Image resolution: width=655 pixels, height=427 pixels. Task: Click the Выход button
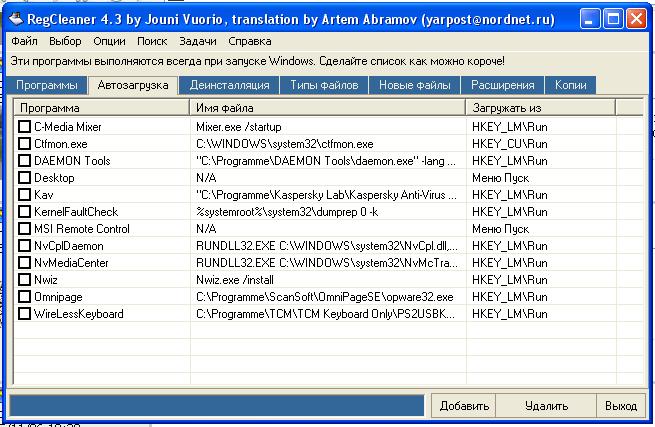tap(621, 406)
